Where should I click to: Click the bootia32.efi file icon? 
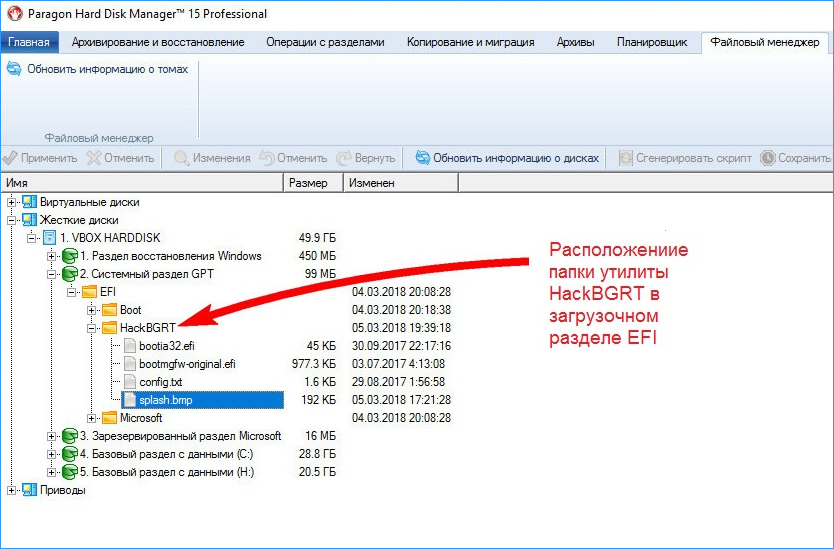click(x=130, y=346)
